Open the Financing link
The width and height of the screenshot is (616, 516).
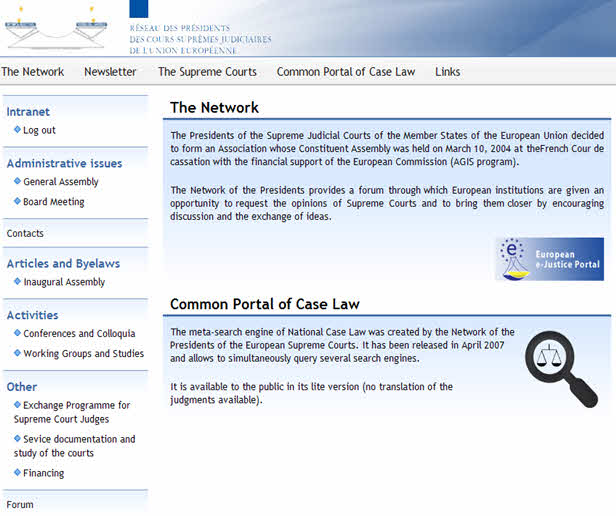[43, 473]
